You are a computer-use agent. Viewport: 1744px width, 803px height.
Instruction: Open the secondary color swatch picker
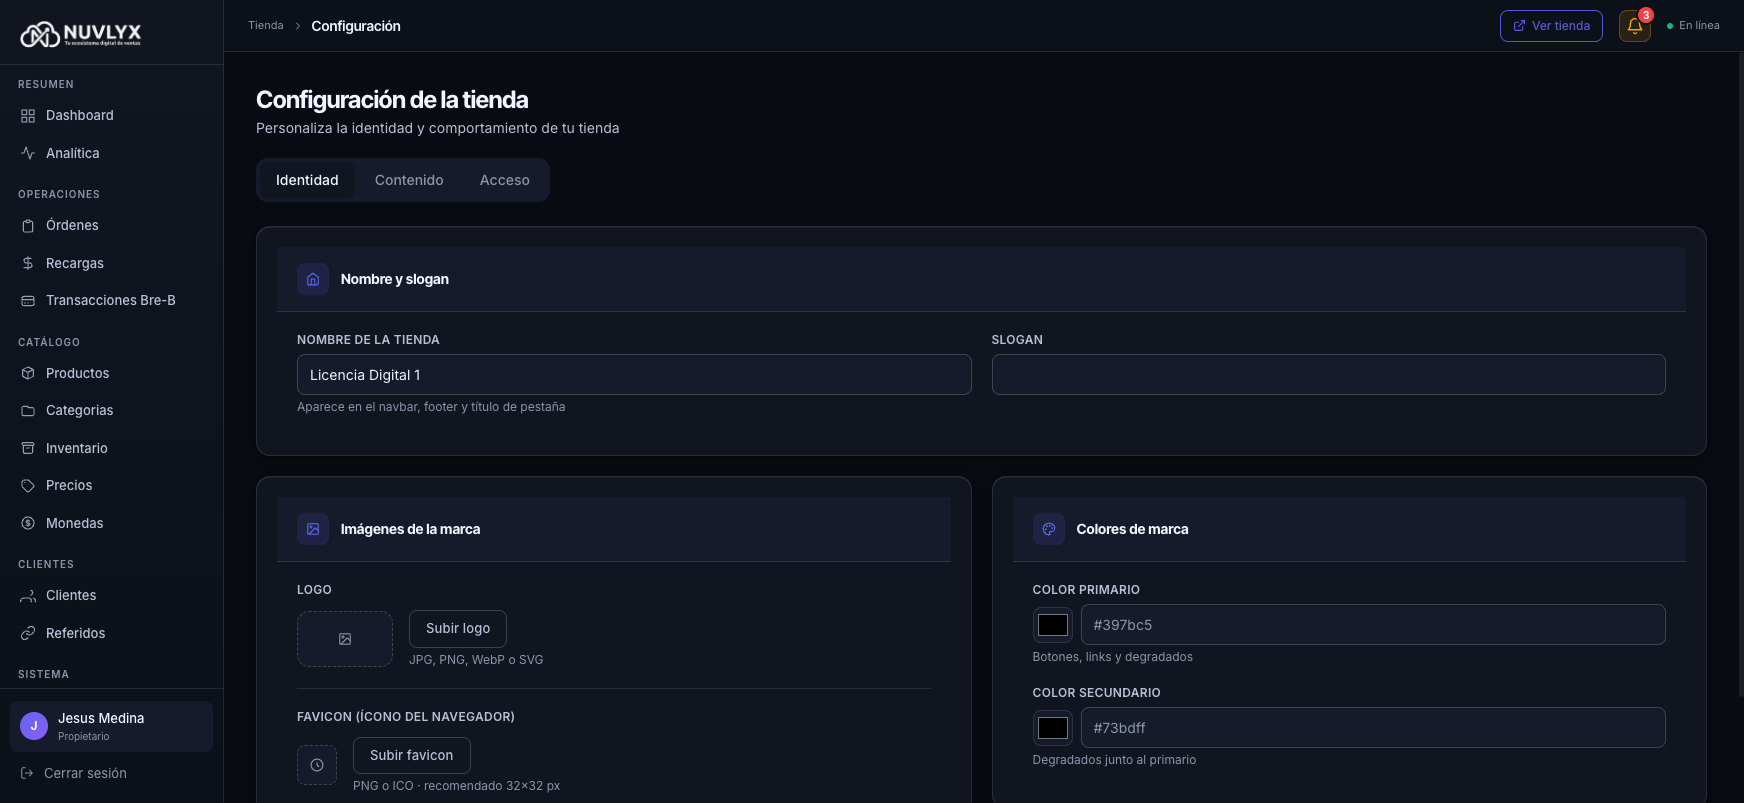[x=1052, y=728]
